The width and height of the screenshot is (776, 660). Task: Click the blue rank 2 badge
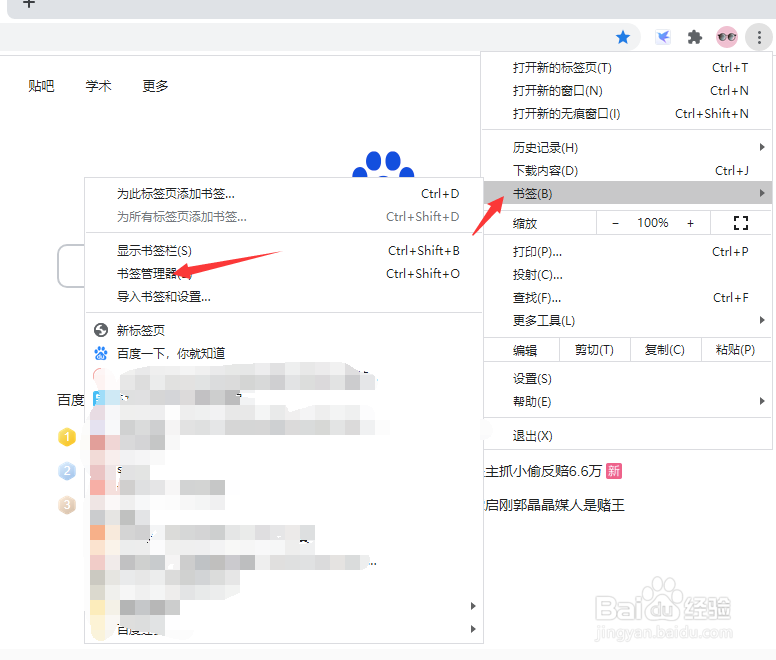point(67,471)
